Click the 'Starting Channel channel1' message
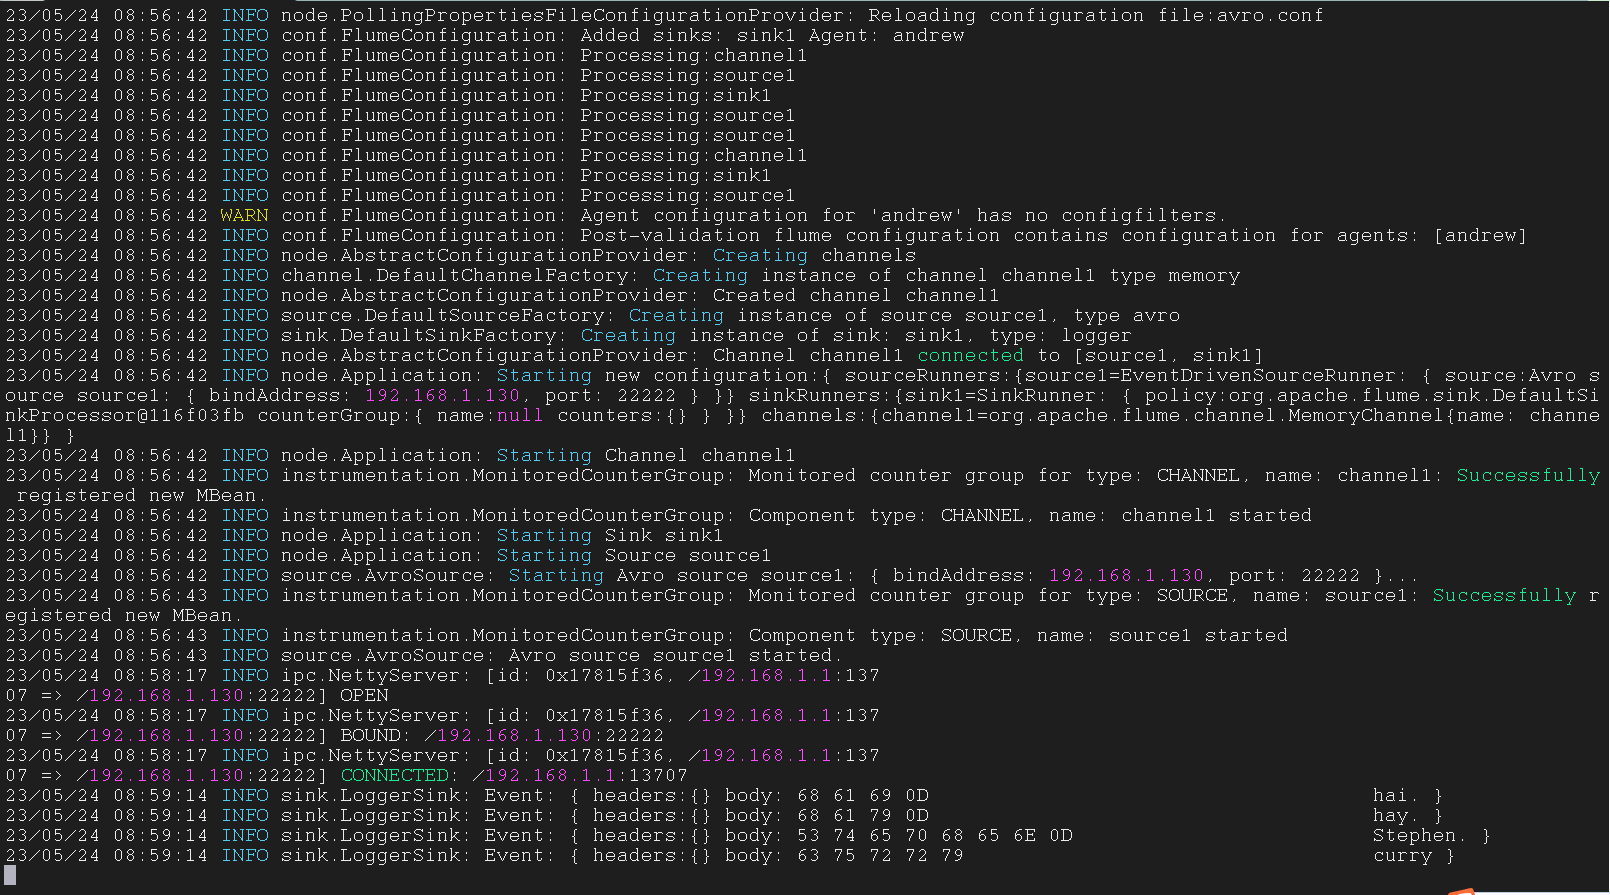 (645, 456)
